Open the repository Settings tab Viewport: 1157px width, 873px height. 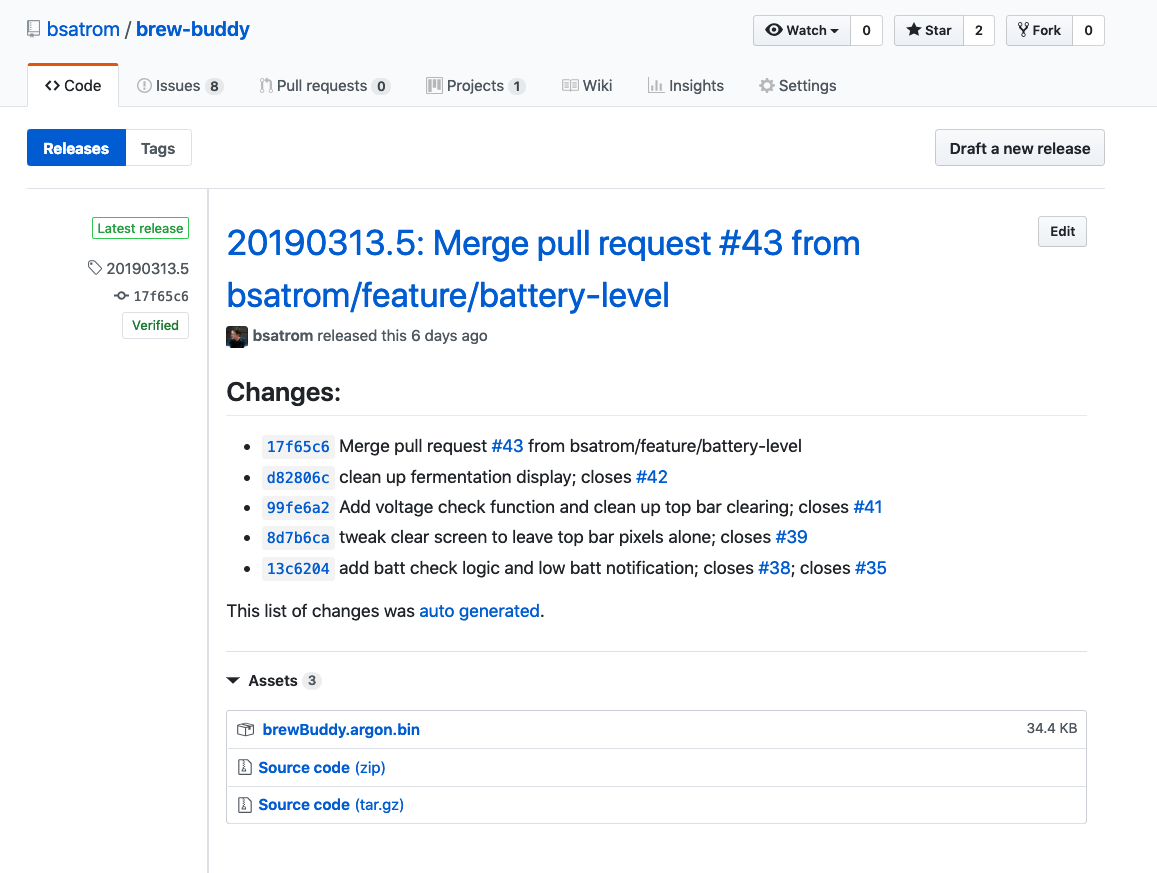(x=798, y=86)
